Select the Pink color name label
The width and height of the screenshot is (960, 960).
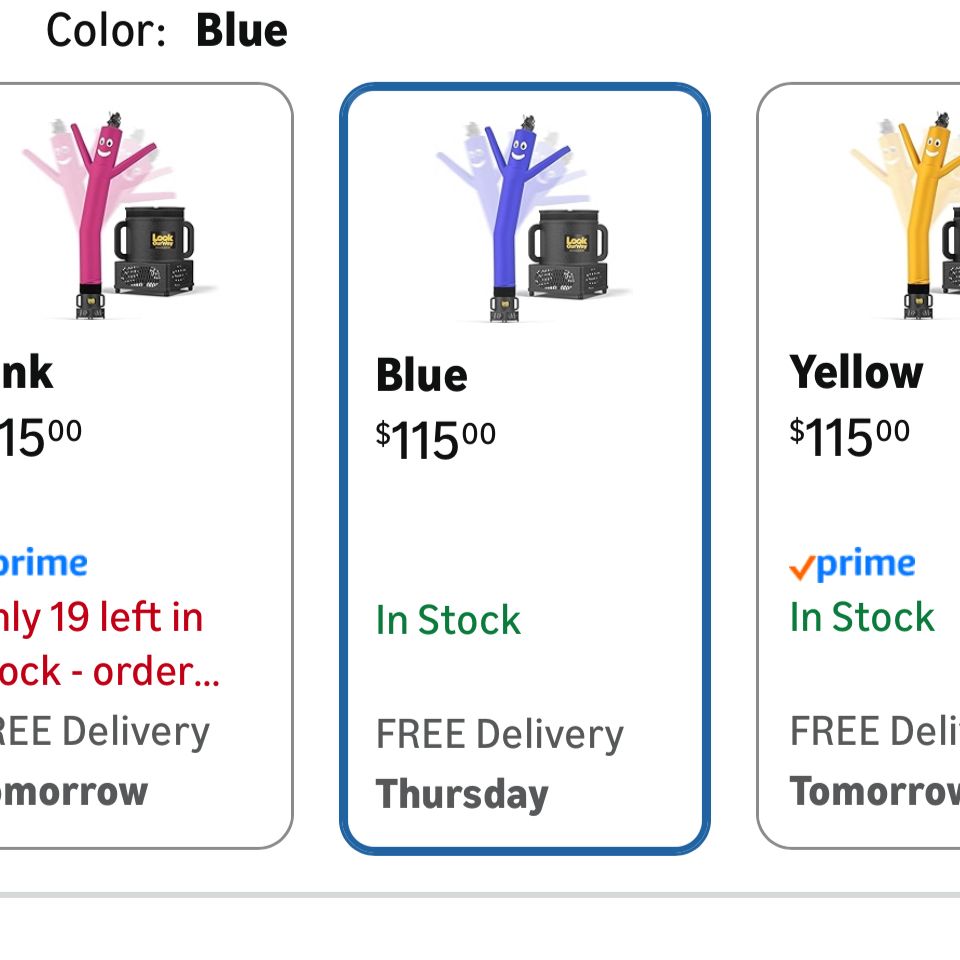coord(26,372)
